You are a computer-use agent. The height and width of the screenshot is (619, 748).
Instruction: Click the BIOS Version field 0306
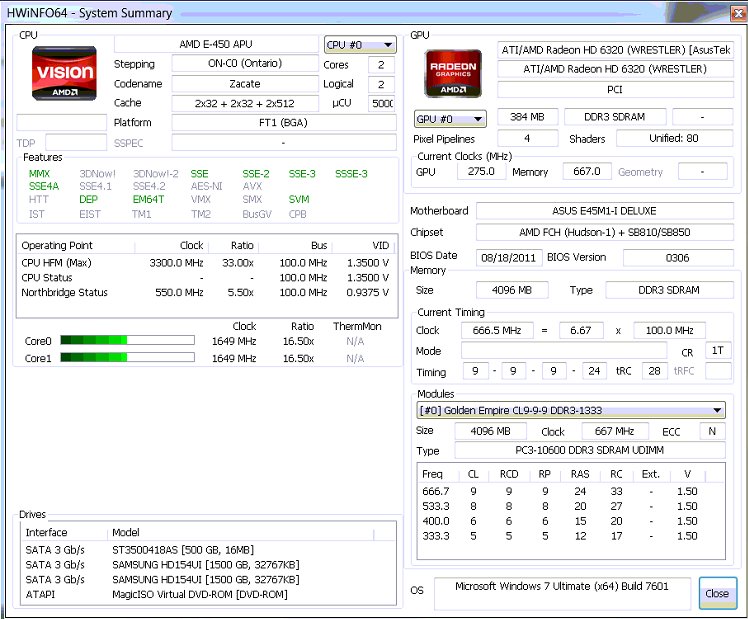(x=678, y=258)
